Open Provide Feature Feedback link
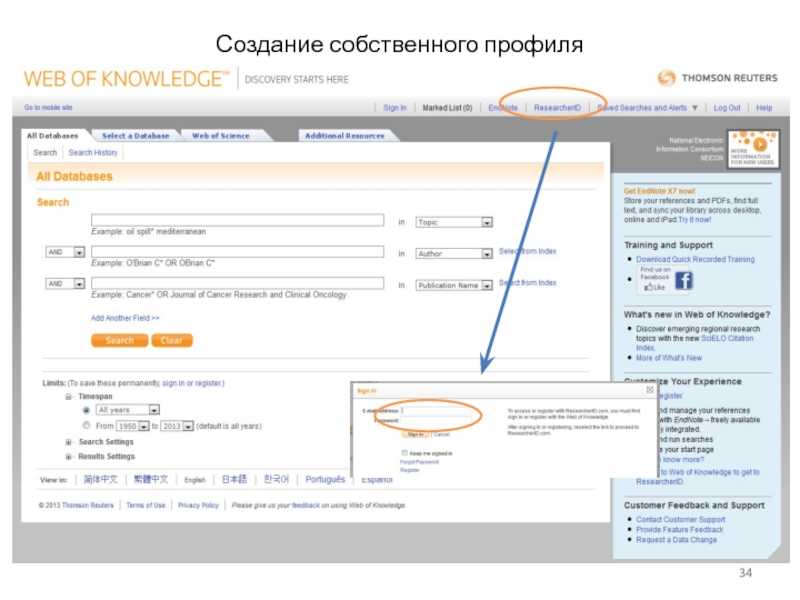800x600 pixels. point(679,530)
